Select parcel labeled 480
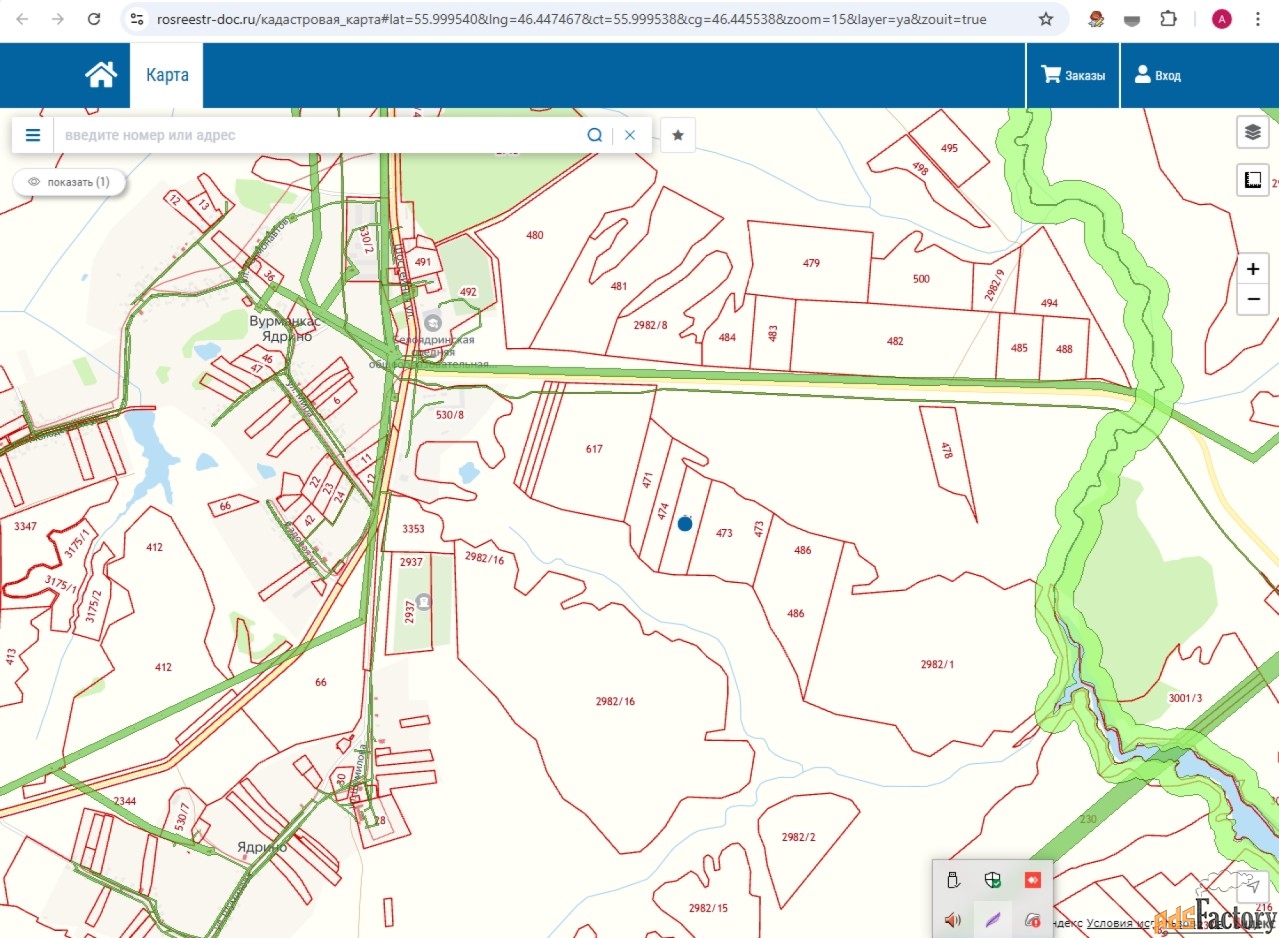The height and width of the screenshot is (938, 1279). (535, 236)
